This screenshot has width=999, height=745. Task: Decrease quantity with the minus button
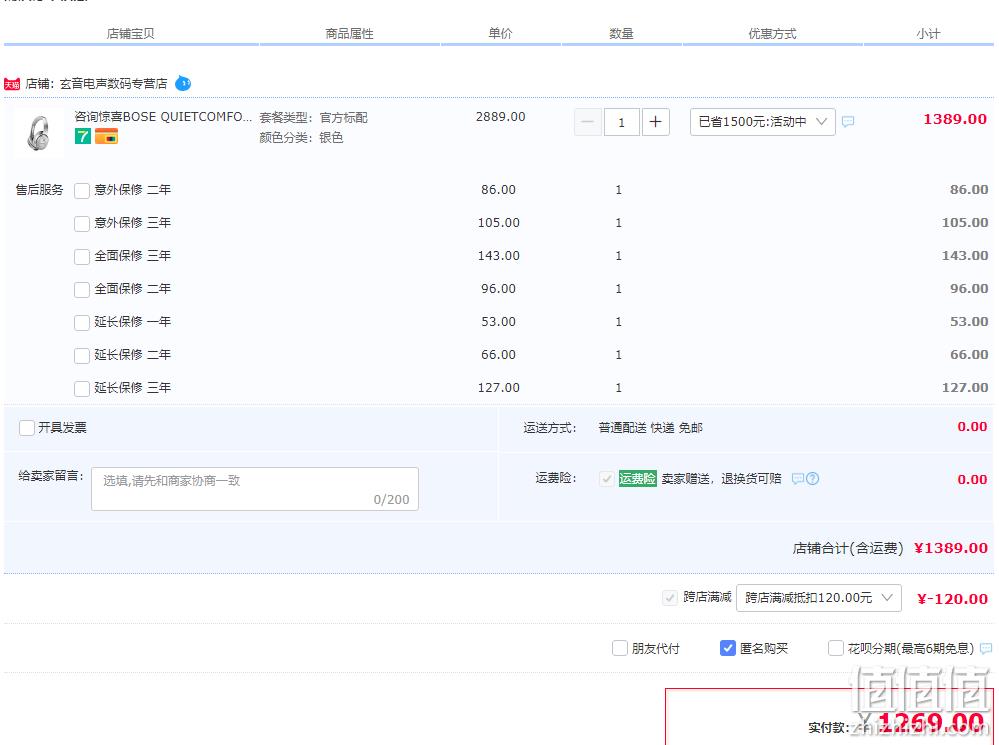click(587, 122)
